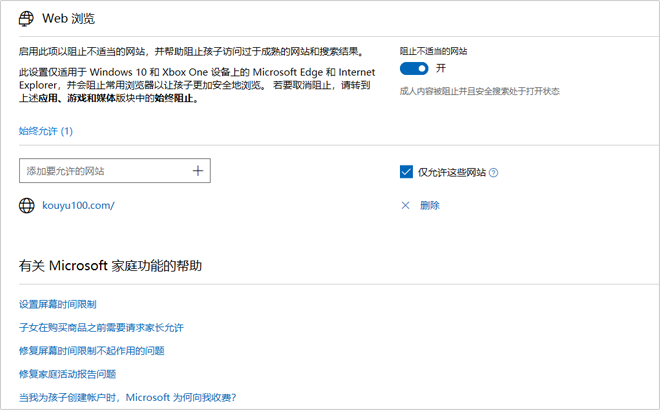The width and height of the screenshot is (660, 410).
Task: Click the 阻止不适当的网站 label above toggle
Action: click(434, 51)
